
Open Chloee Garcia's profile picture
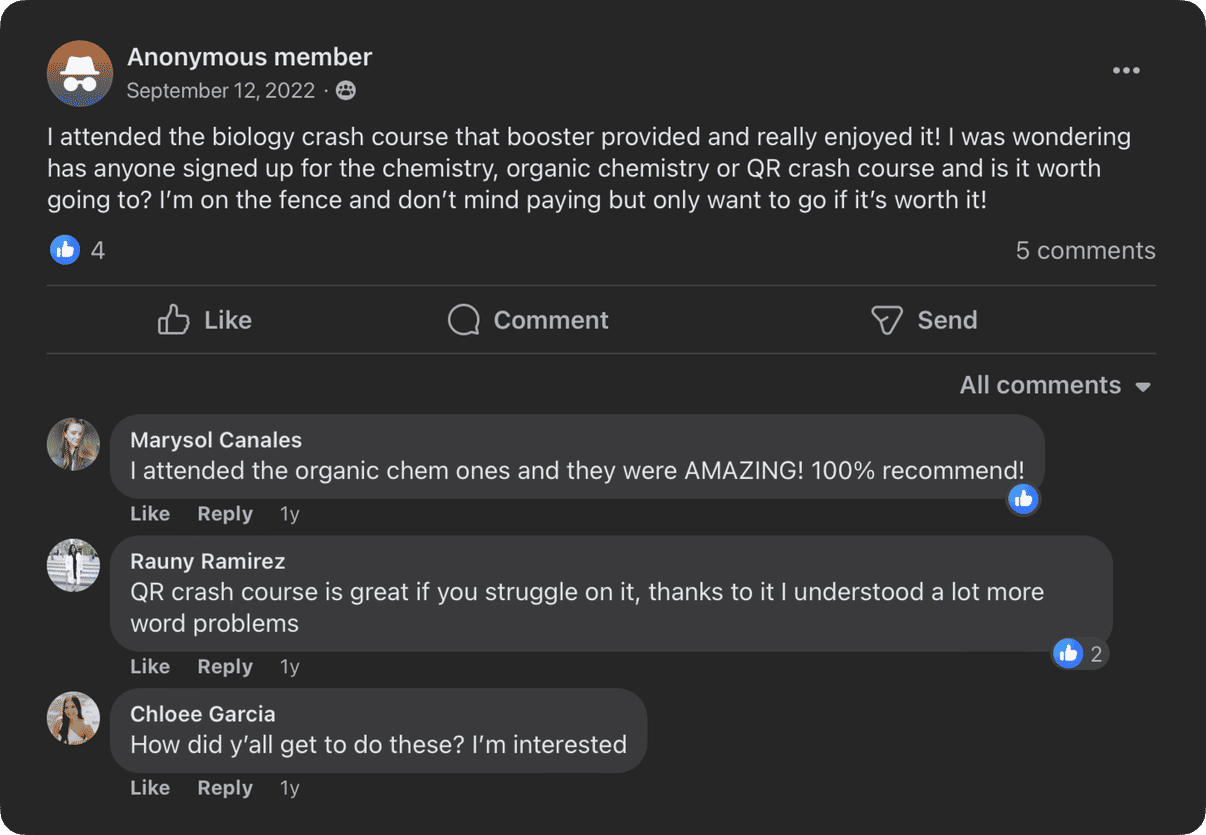pos(73,718)
